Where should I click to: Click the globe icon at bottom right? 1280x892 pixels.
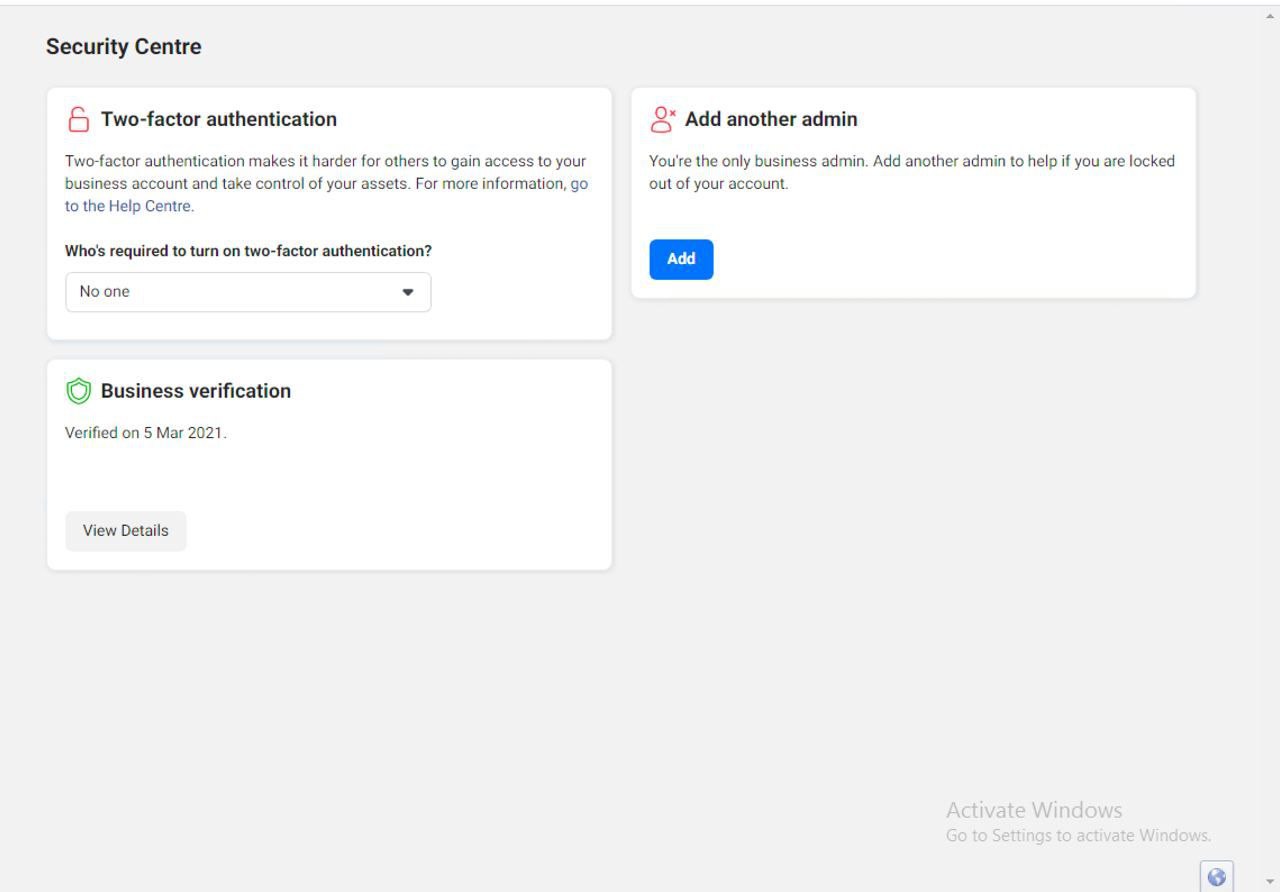point(1217,877)
